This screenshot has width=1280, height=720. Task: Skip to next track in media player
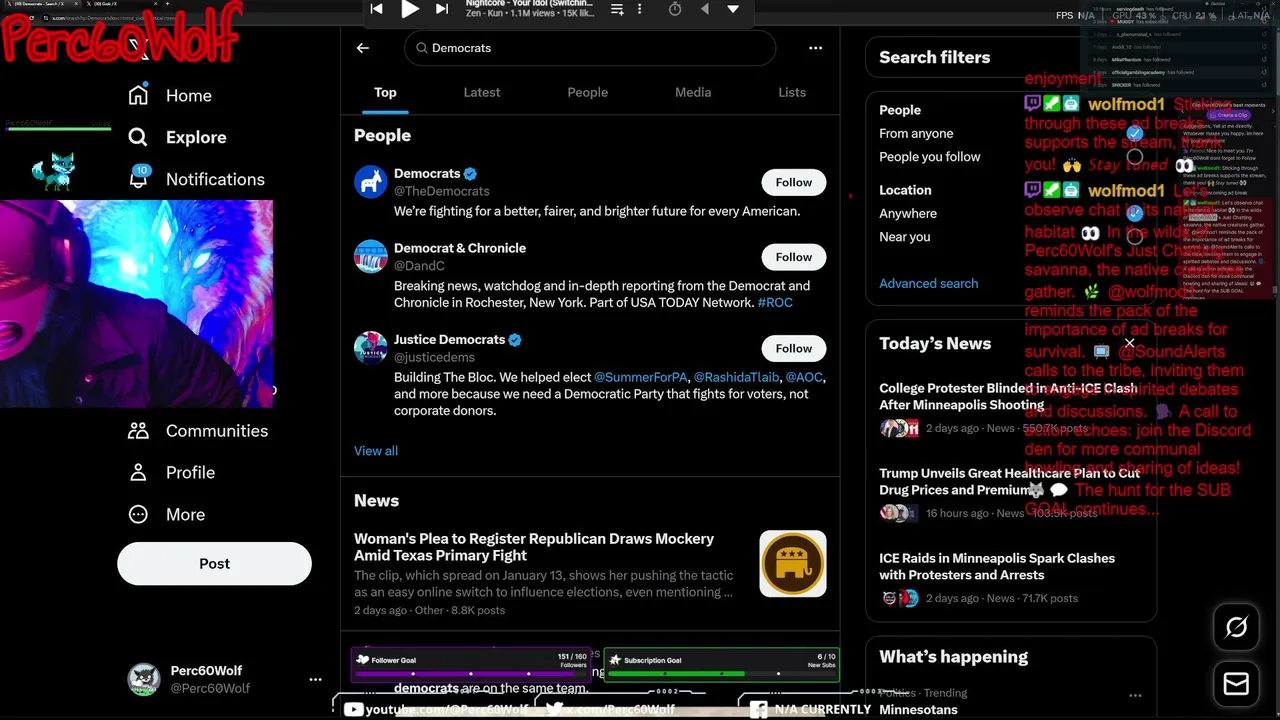442,9
